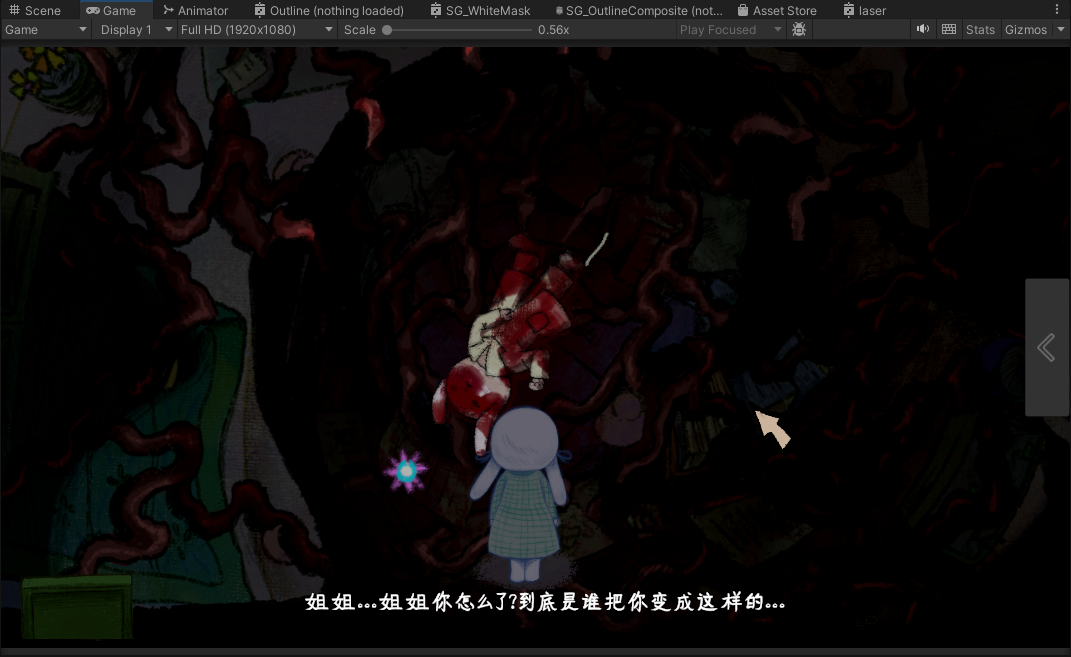Go to the Asset Store tab

[777, 10]
